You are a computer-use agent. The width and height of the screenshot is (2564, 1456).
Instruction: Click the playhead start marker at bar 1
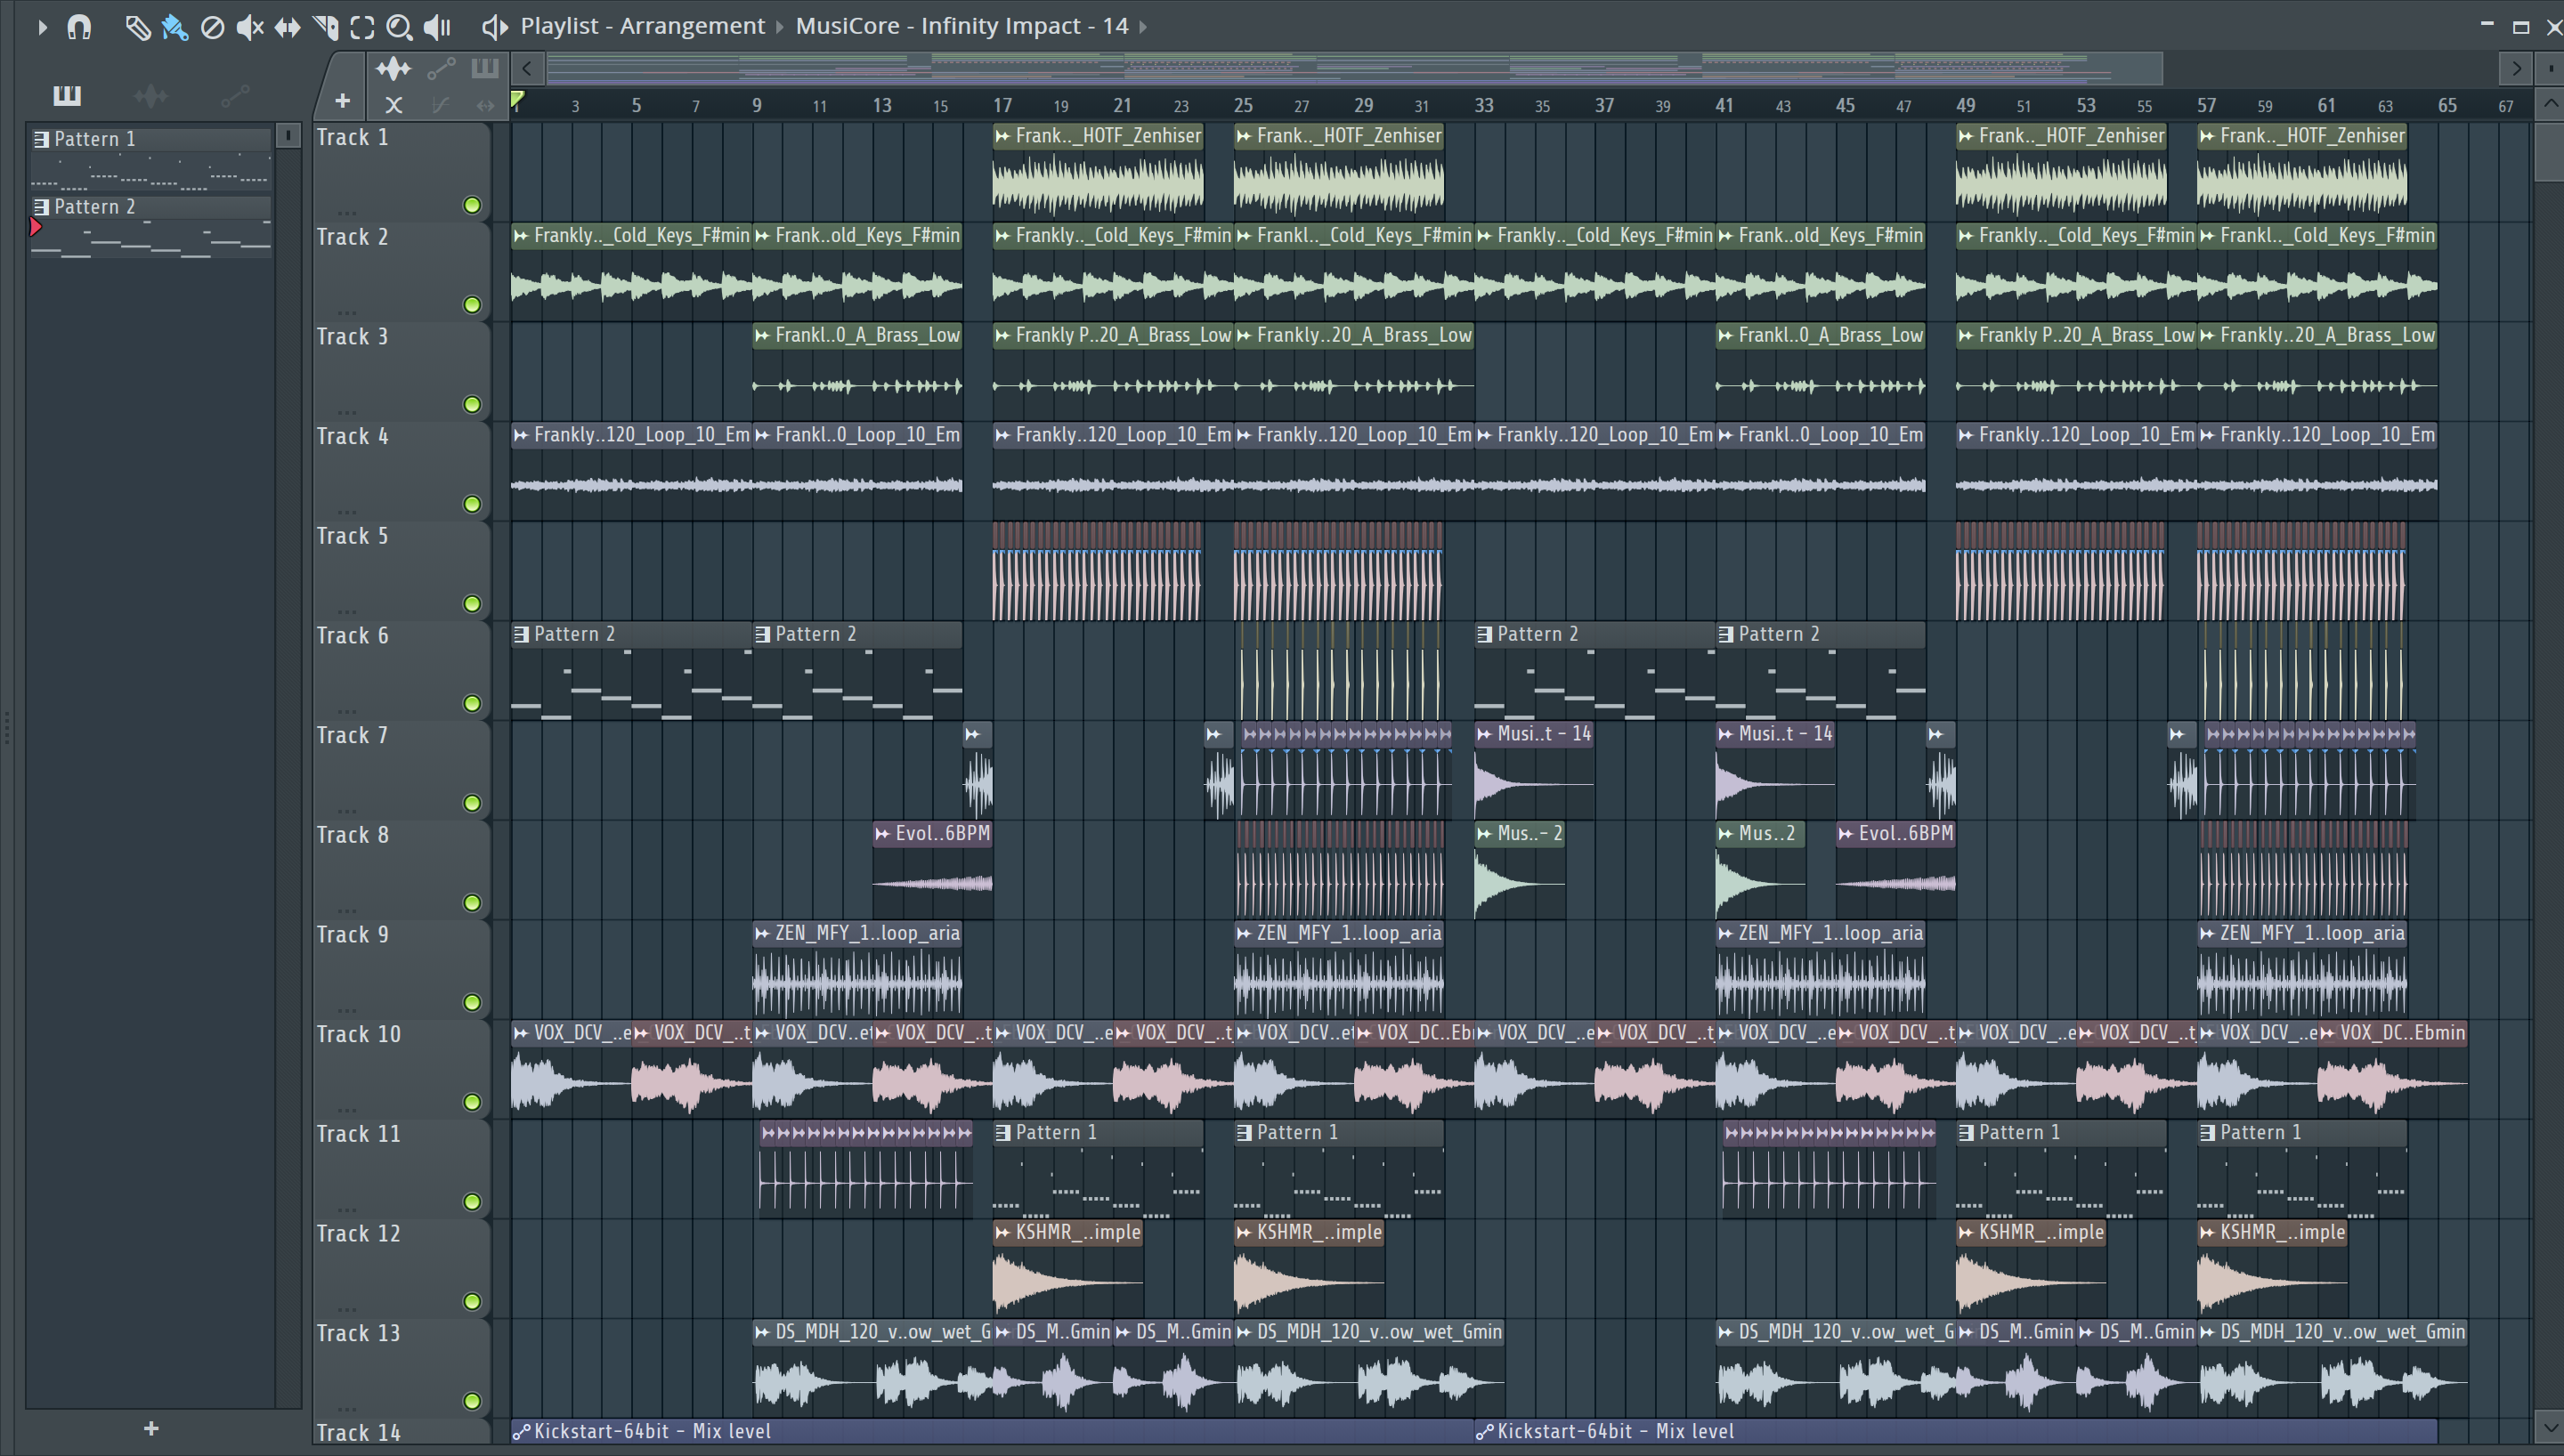[x=517, y=99]
